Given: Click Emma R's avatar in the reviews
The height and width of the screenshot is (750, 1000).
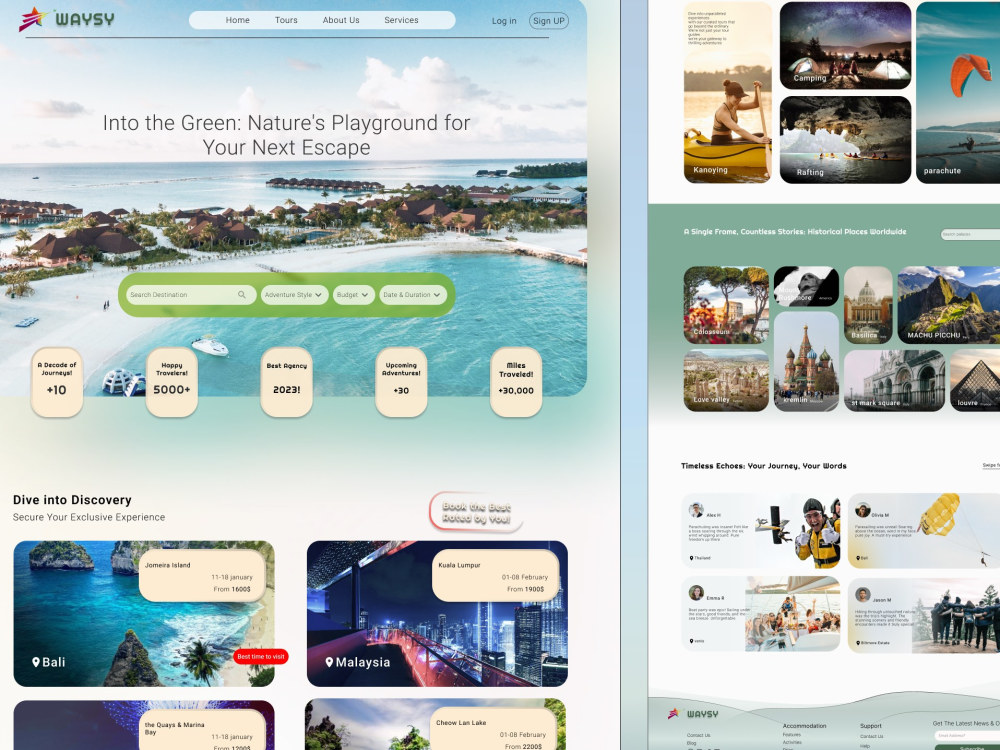Looking at the screenshot, I should point(696,592).
